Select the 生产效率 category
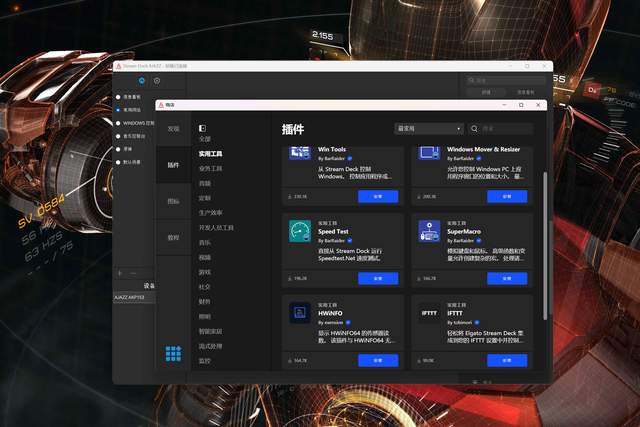The height and width of the screenshot is (427, 640). pyautogui.click(x=210, y=213)
